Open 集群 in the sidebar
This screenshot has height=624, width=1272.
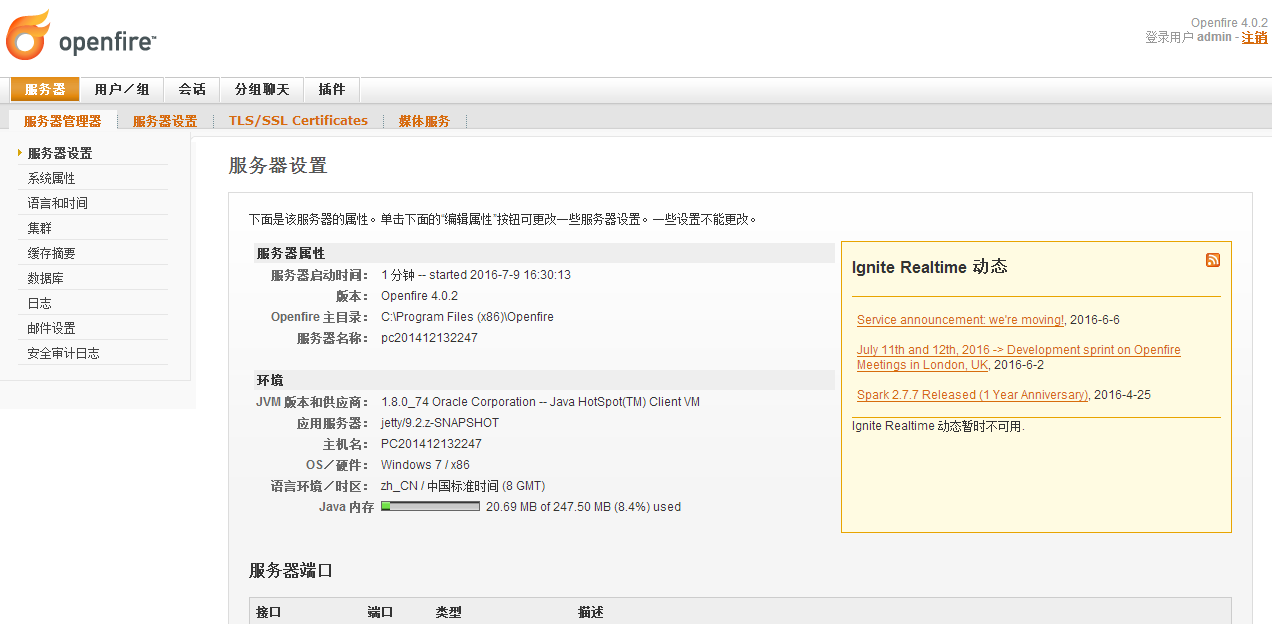tap(39, 228)
